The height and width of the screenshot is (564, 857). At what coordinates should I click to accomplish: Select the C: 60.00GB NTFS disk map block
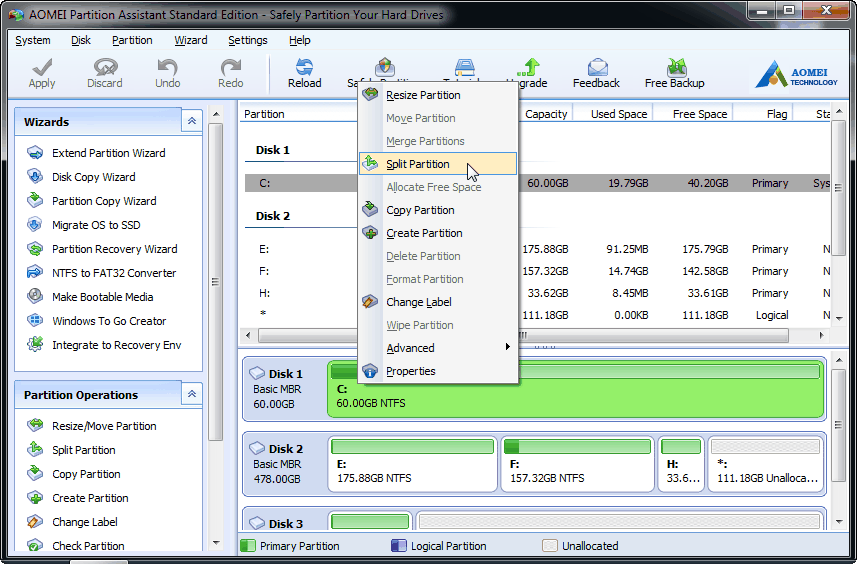tap(576, 389)
